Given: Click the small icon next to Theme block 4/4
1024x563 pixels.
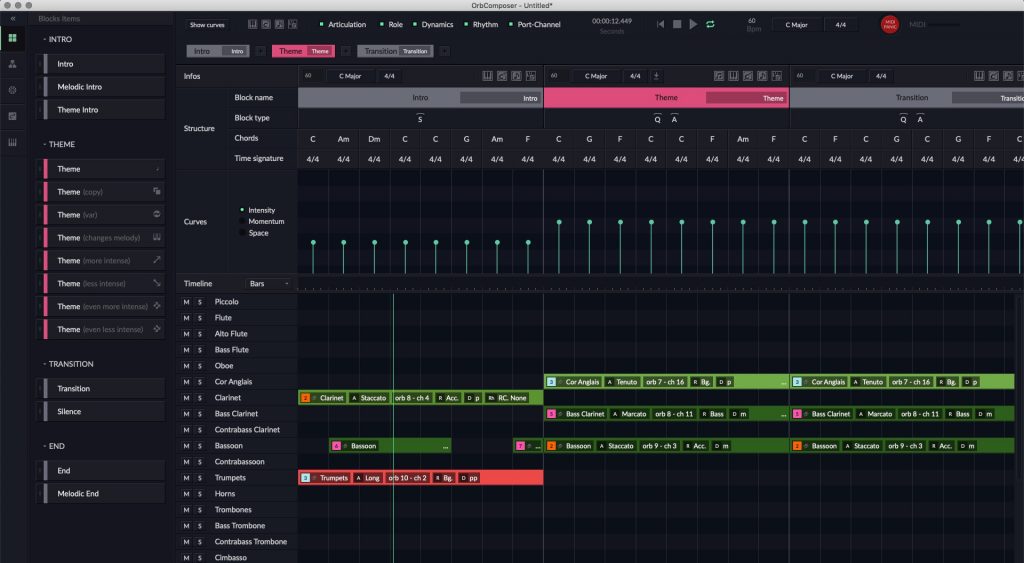Looking at the screenshot, I should tap(656, 76).
